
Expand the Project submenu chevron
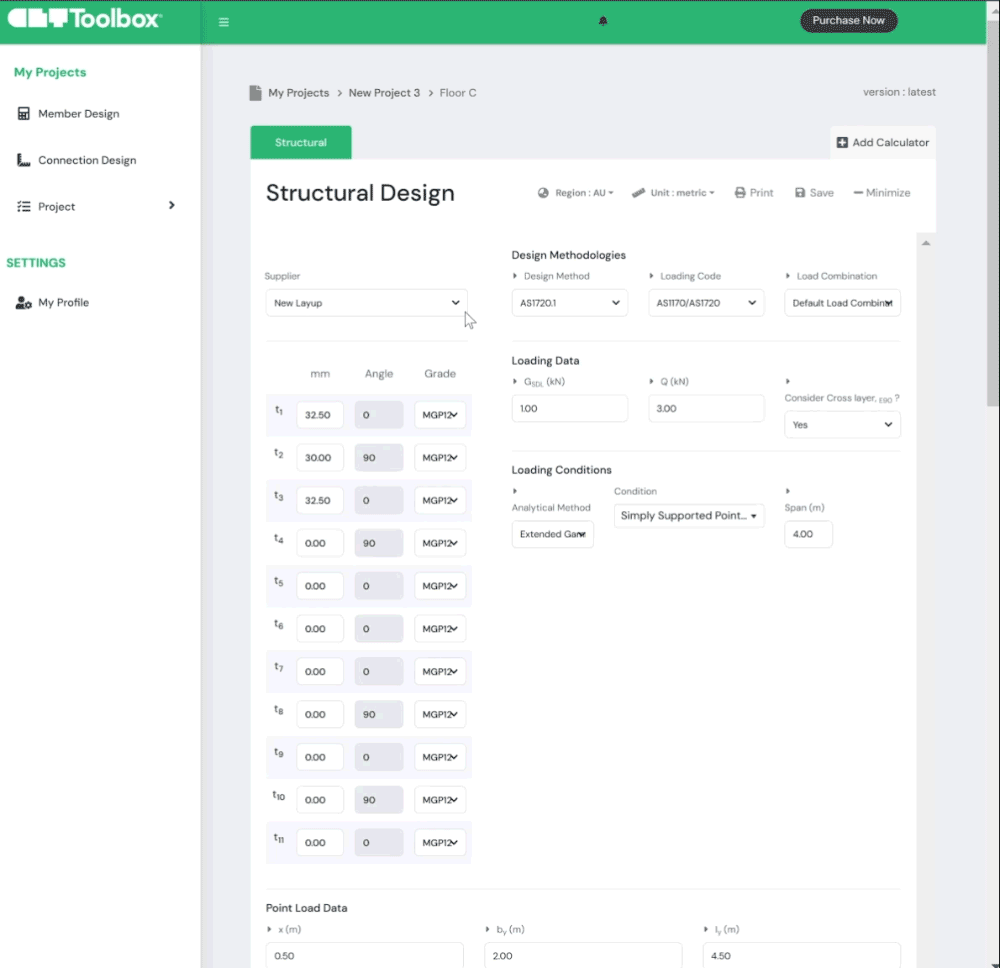(171, 206)
